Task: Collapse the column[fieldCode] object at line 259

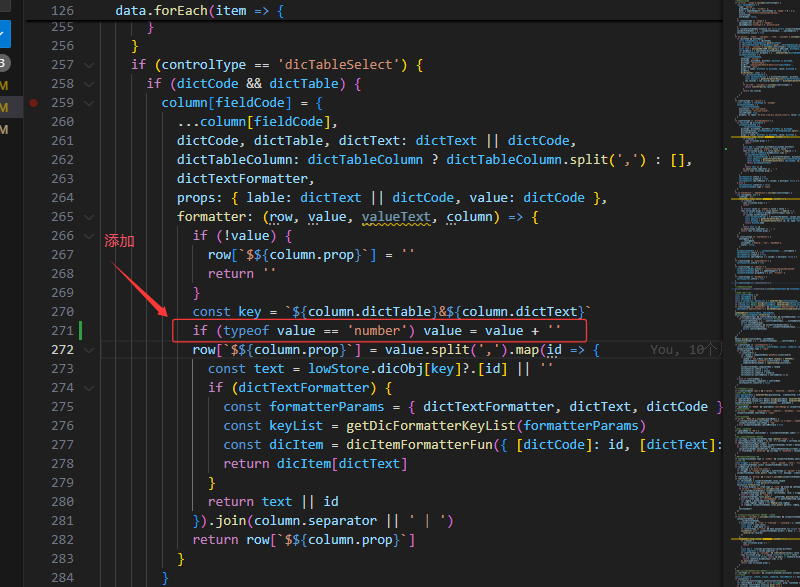Action: (x=89, y=103)
